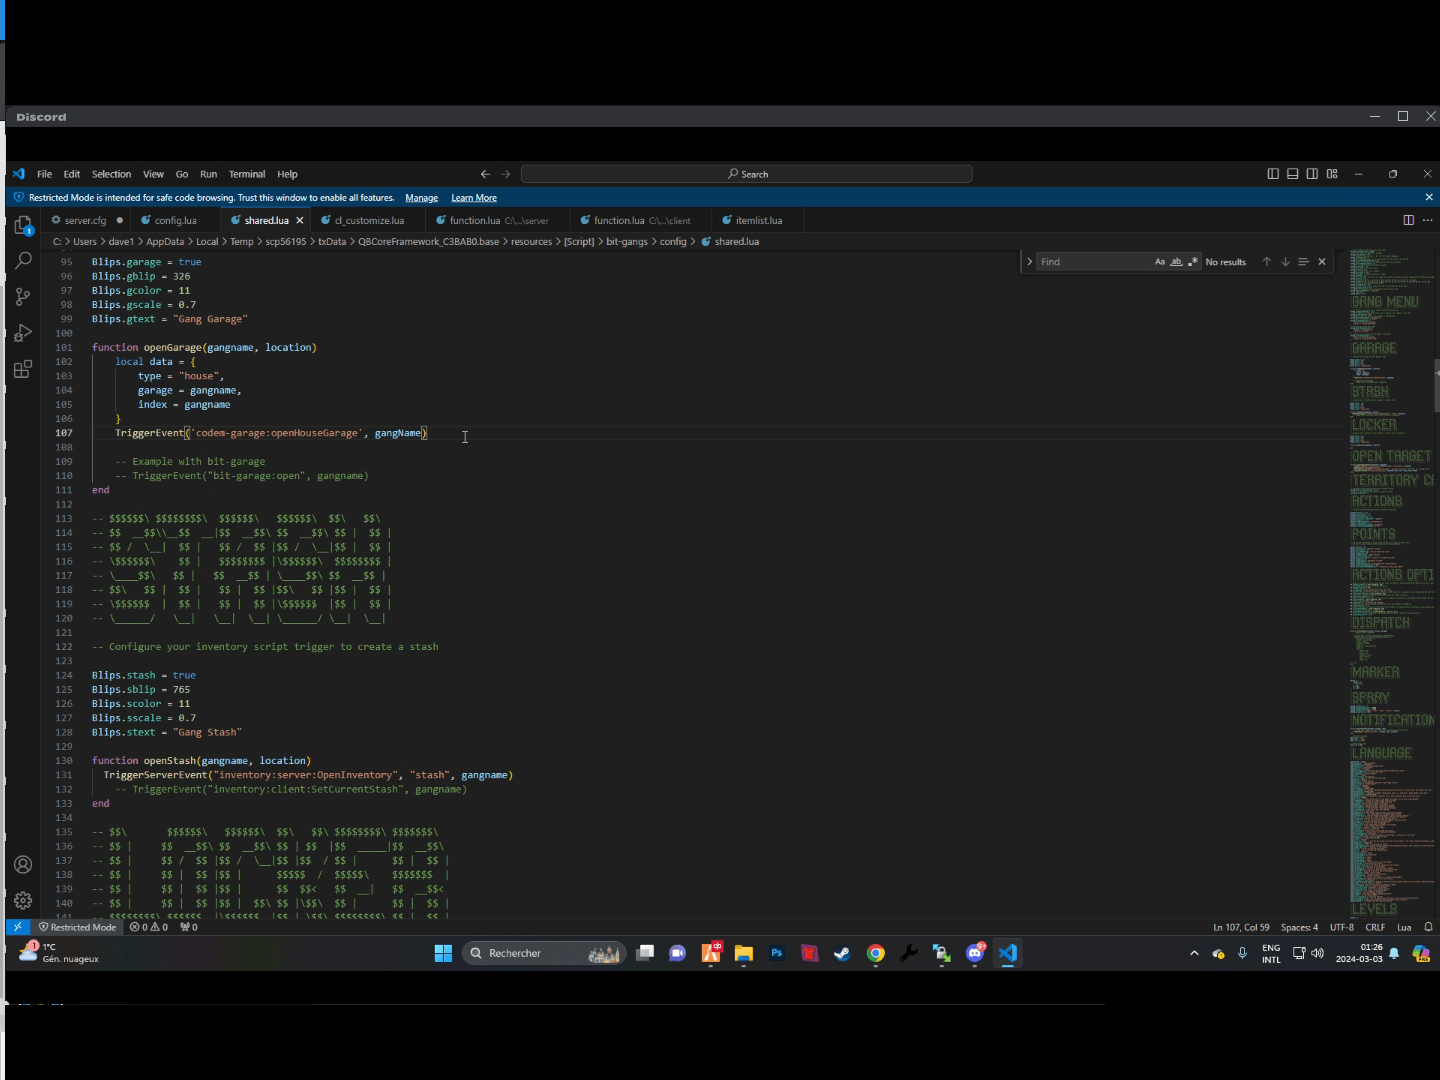
Task: Open the Run and Debug view
Action: [x=23, y=333]
